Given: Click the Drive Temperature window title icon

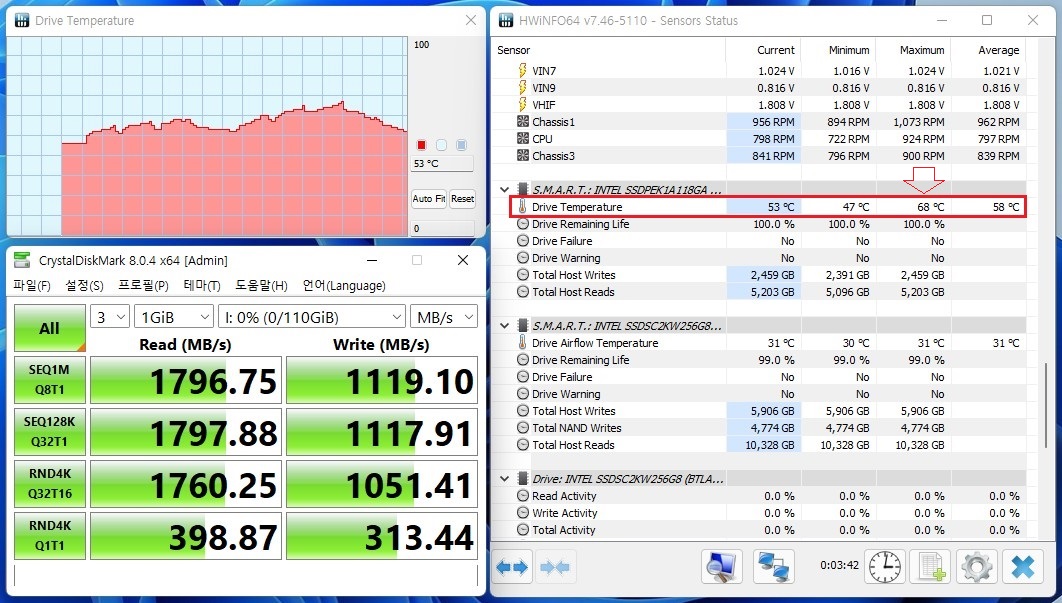Looking at the screenshot, I should (x=22, y=20).
